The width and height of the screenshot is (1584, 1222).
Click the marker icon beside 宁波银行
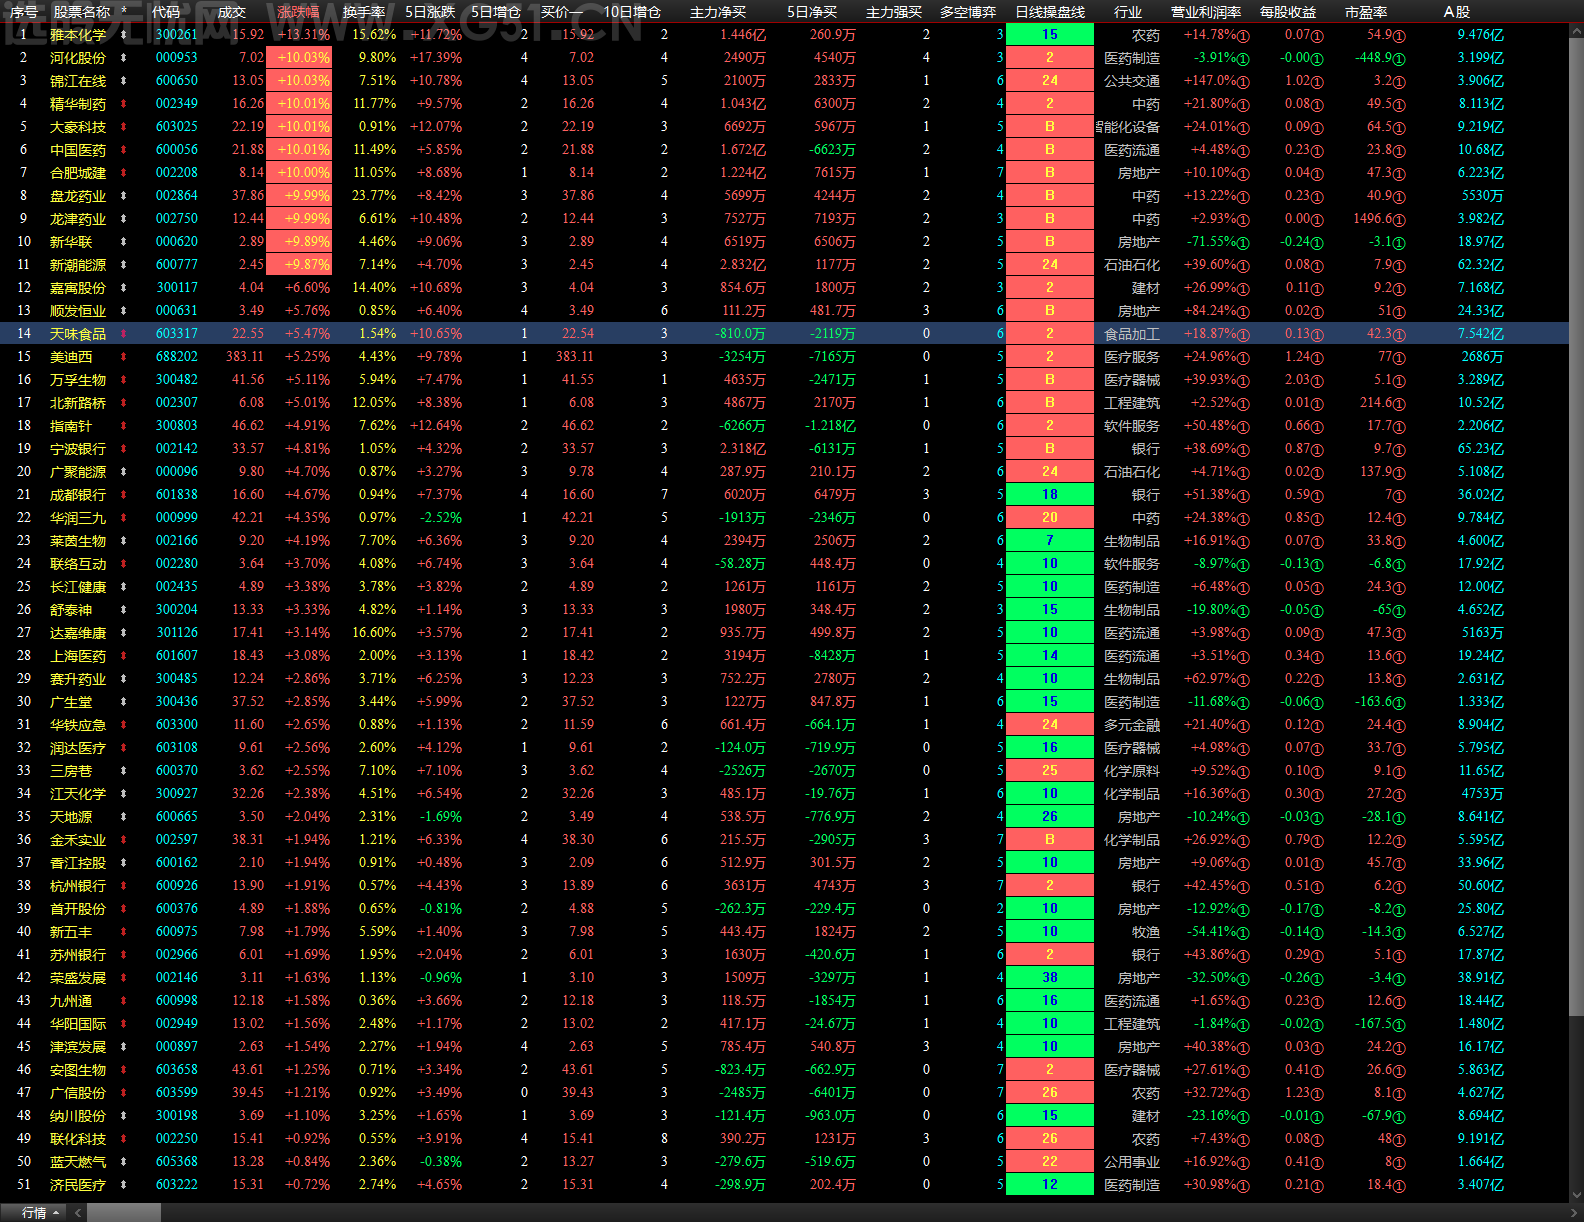click(124, 449)
